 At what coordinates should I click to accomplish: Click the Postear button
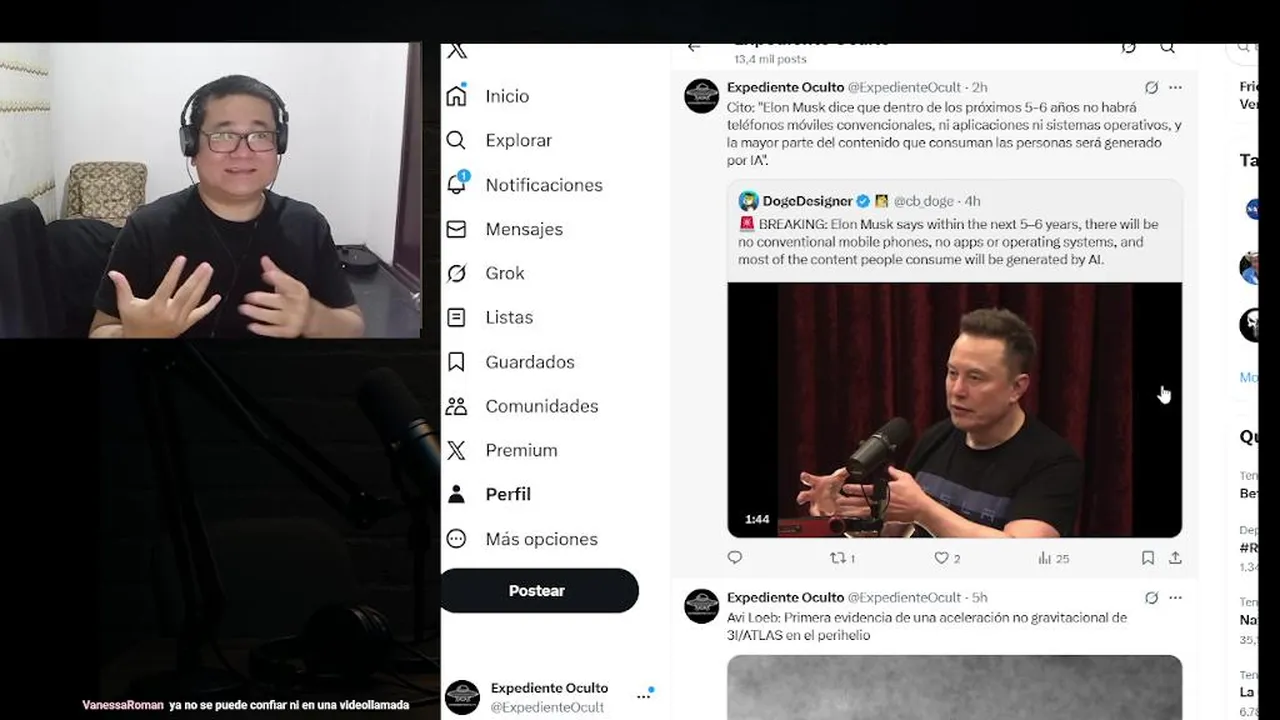click(x=539, y=591)
